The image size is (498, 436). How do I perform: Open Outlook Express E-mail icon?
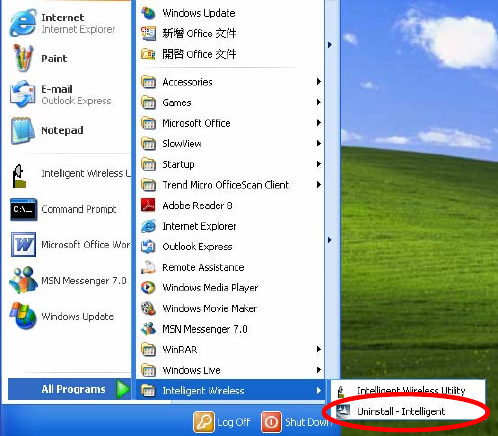pos(23,94)
